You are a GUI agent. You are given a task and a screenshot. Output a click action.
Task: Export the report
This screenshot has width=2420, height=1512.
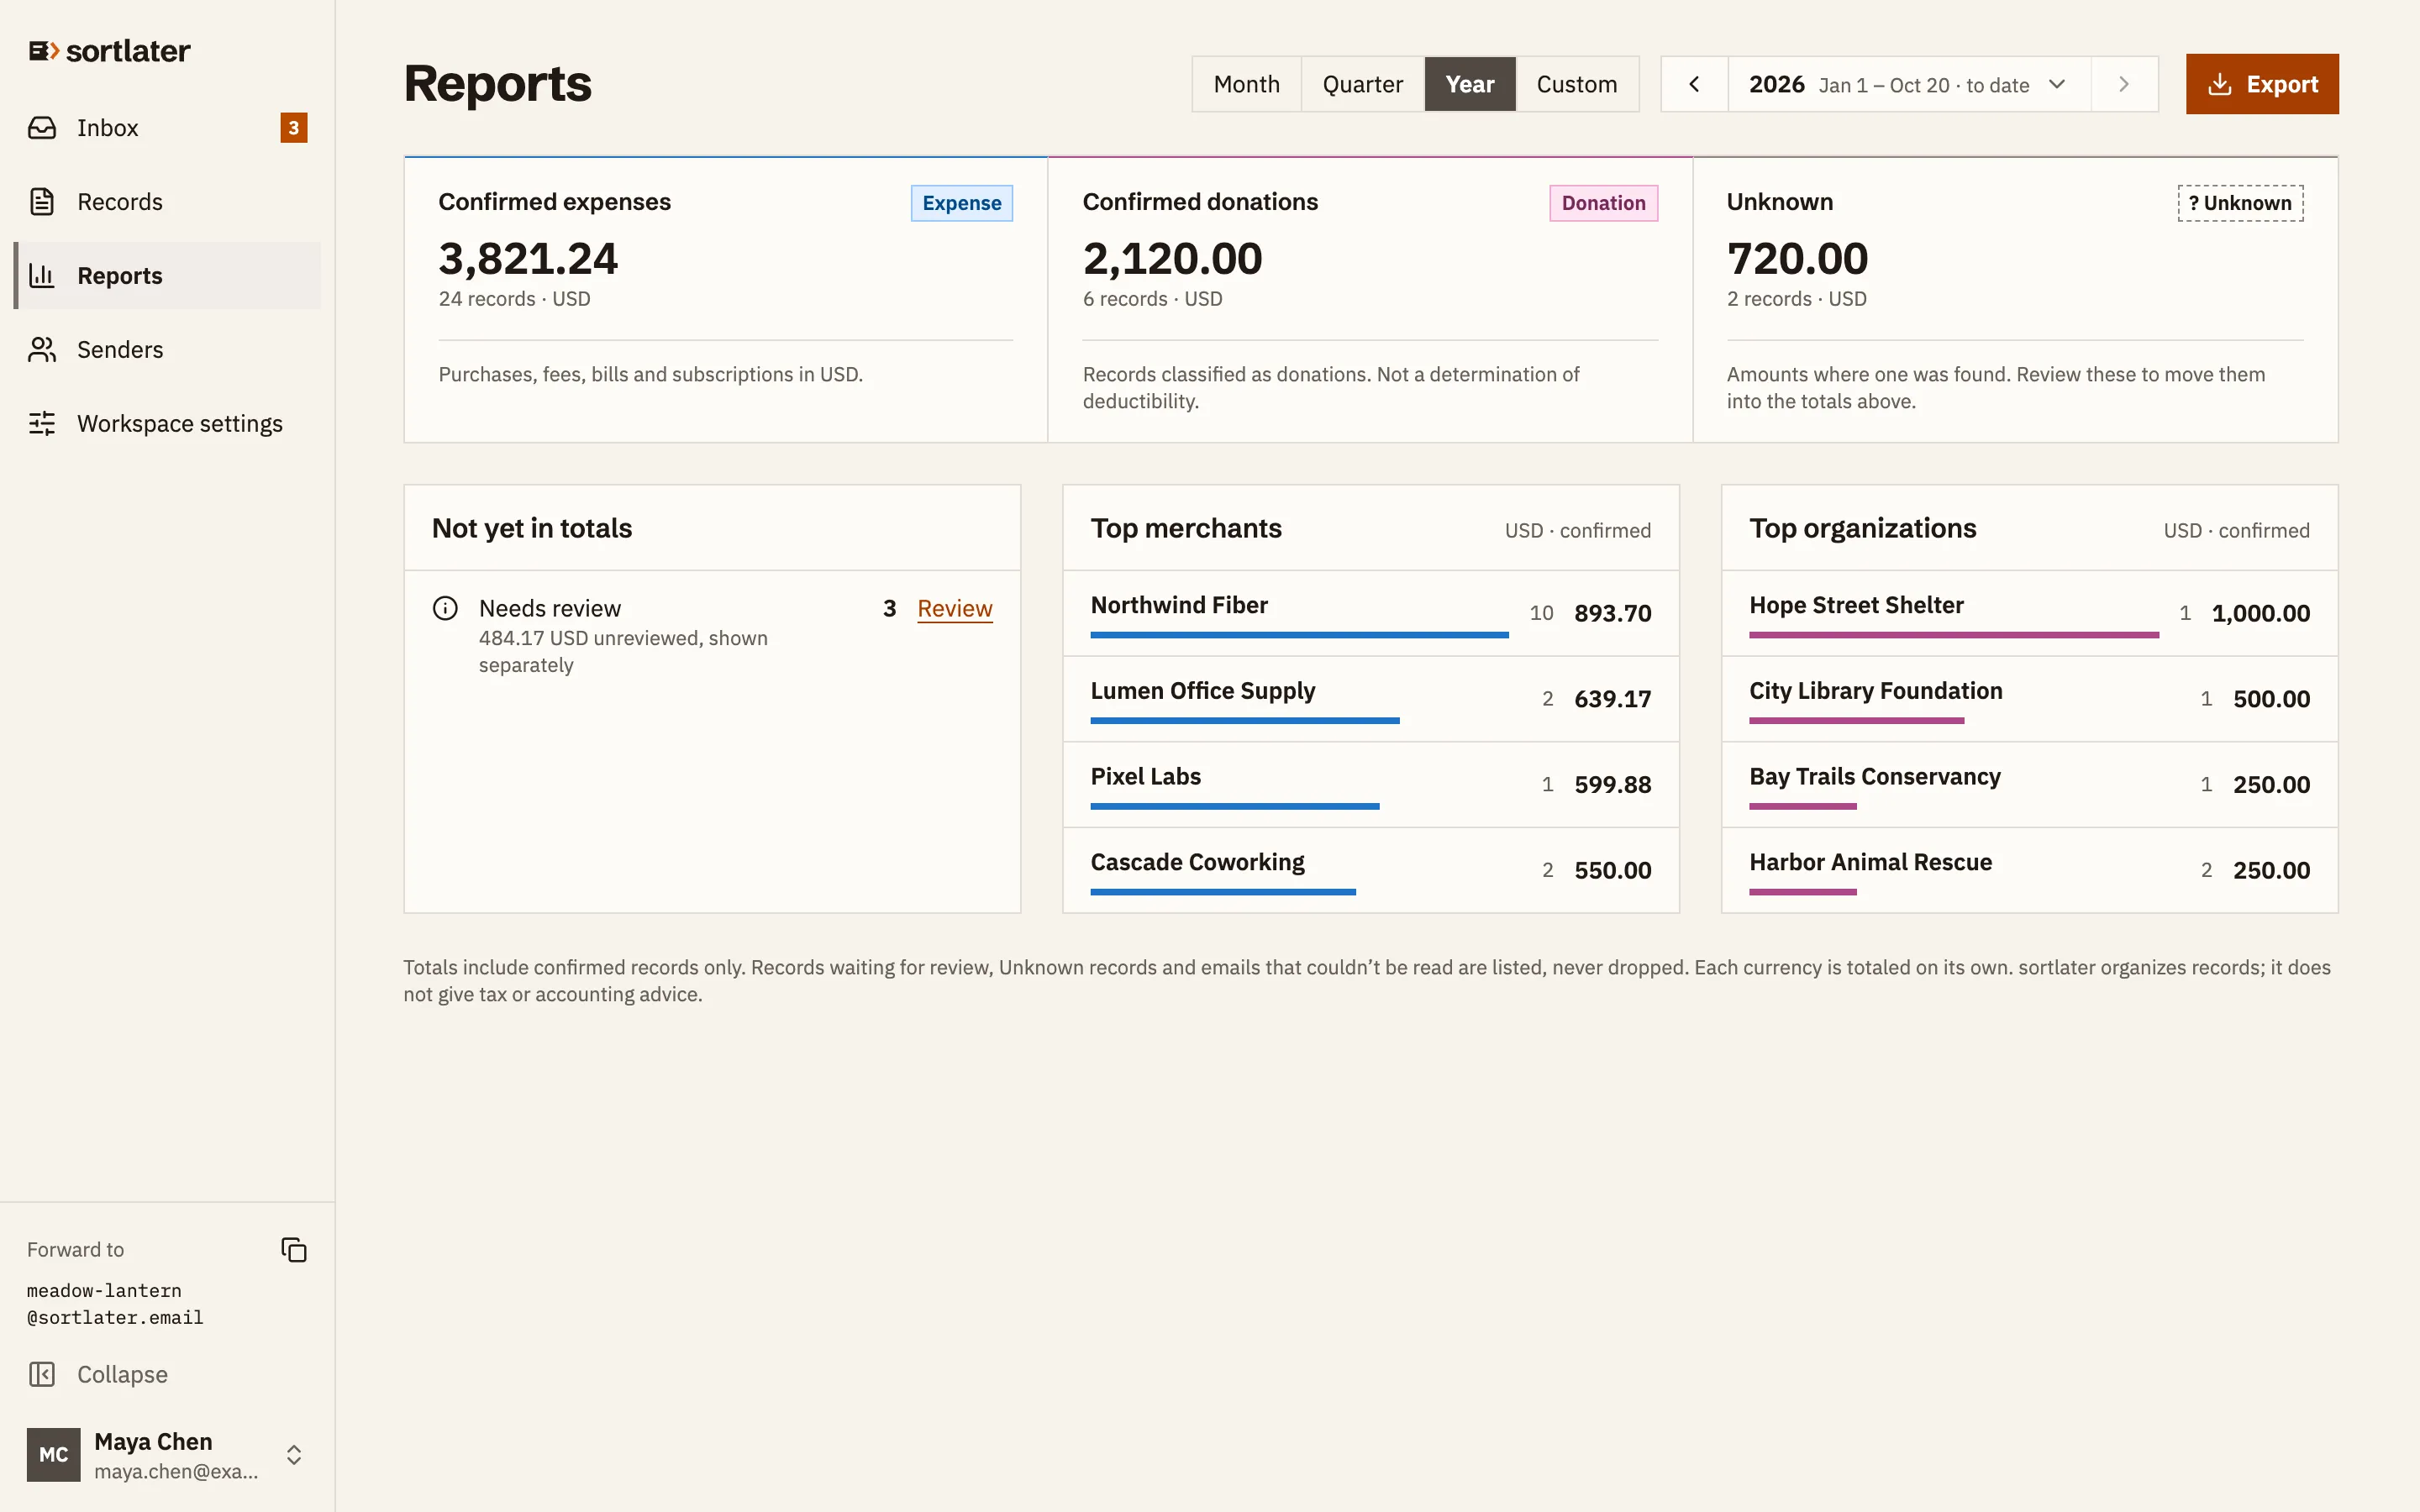(x=2261, y=84)
